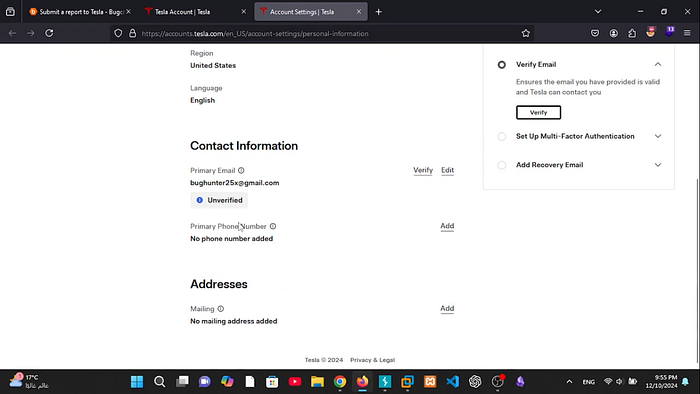The image size is (700, 394).
Task: Open Privacy & Legal footer link
Action: click(372, 360)
